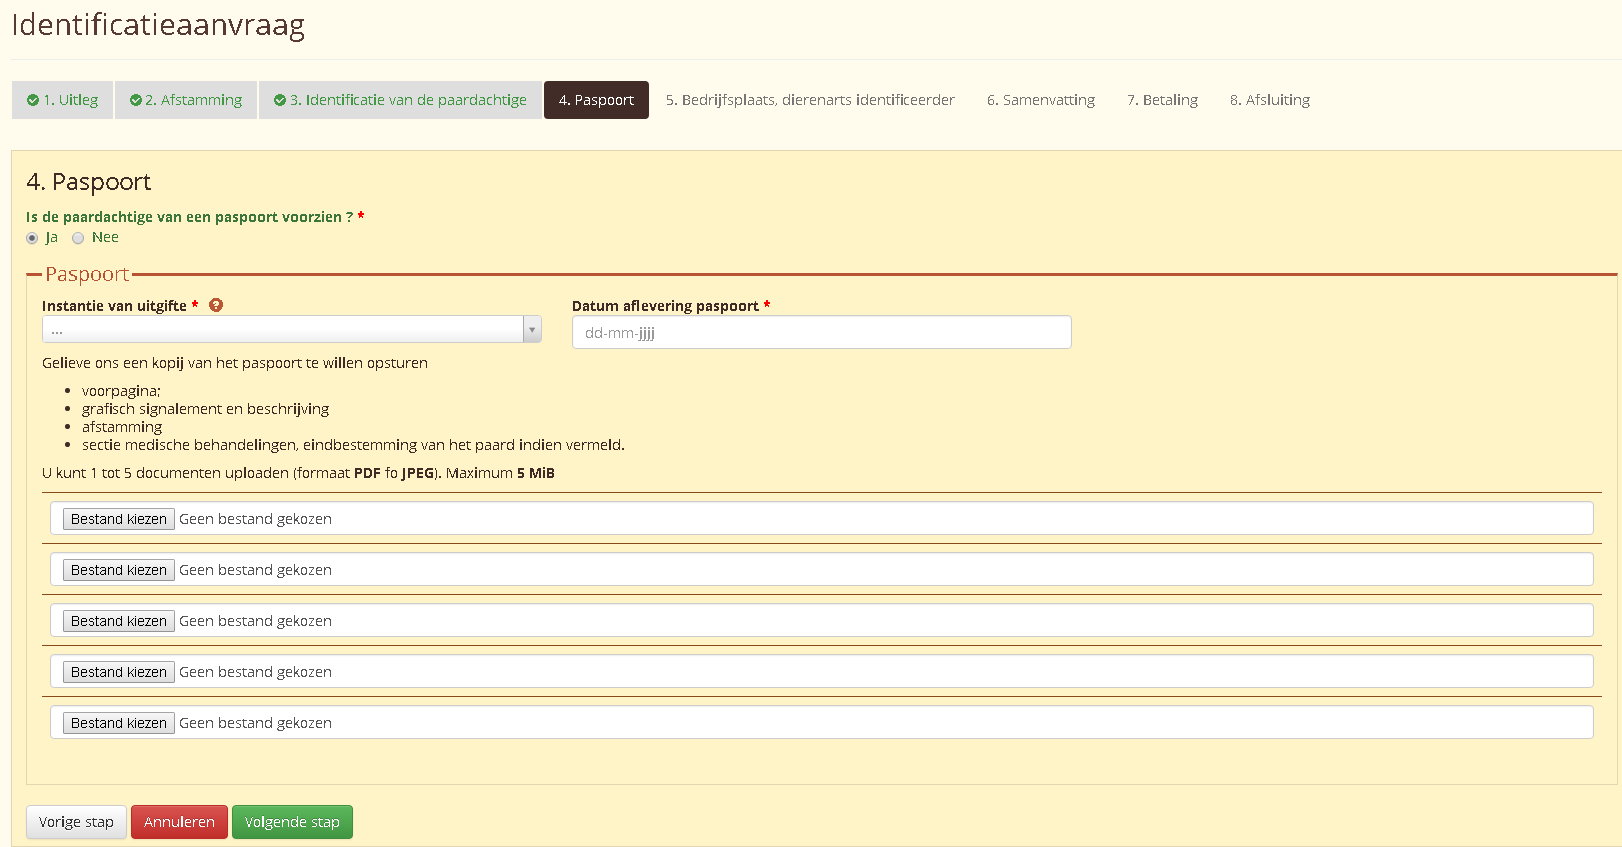
Task: Click the fifth Bestand kiezen button
Action: [119, 723]
